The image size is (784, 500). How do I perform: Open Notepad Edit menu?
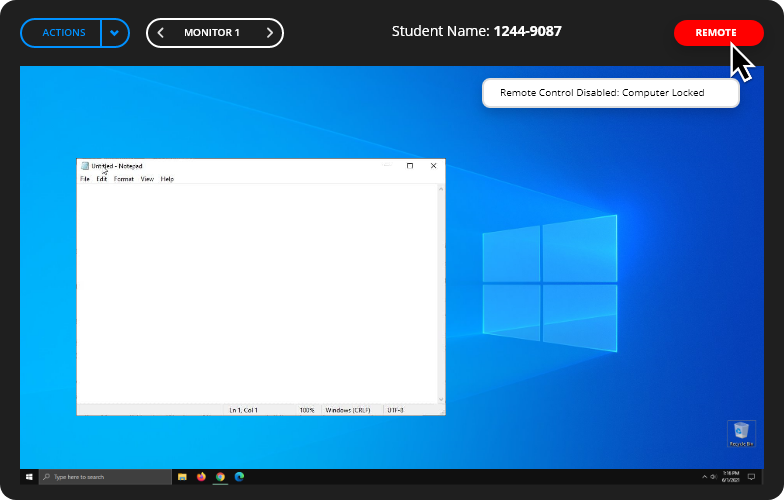pos(102,179)
